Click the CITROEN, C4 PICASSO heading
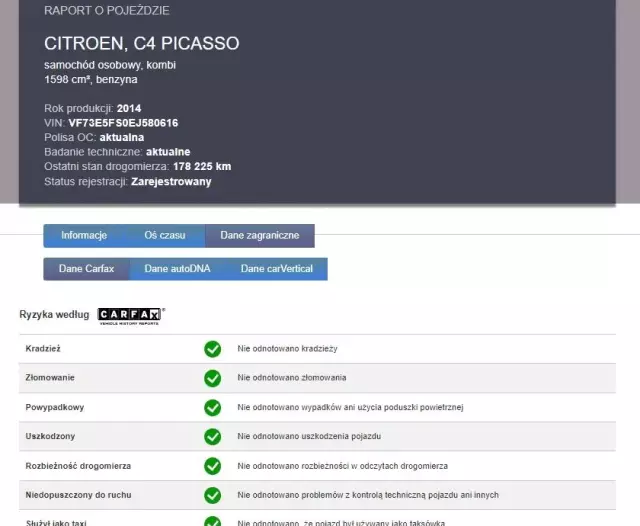Image resolution: width=640 pixels, height=526 pixels. coord(142,43)
